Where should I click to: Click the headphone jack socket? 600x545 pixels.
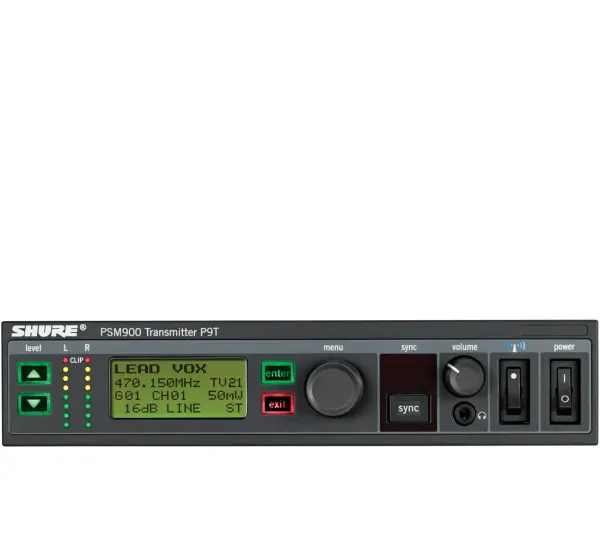point(463,412)
